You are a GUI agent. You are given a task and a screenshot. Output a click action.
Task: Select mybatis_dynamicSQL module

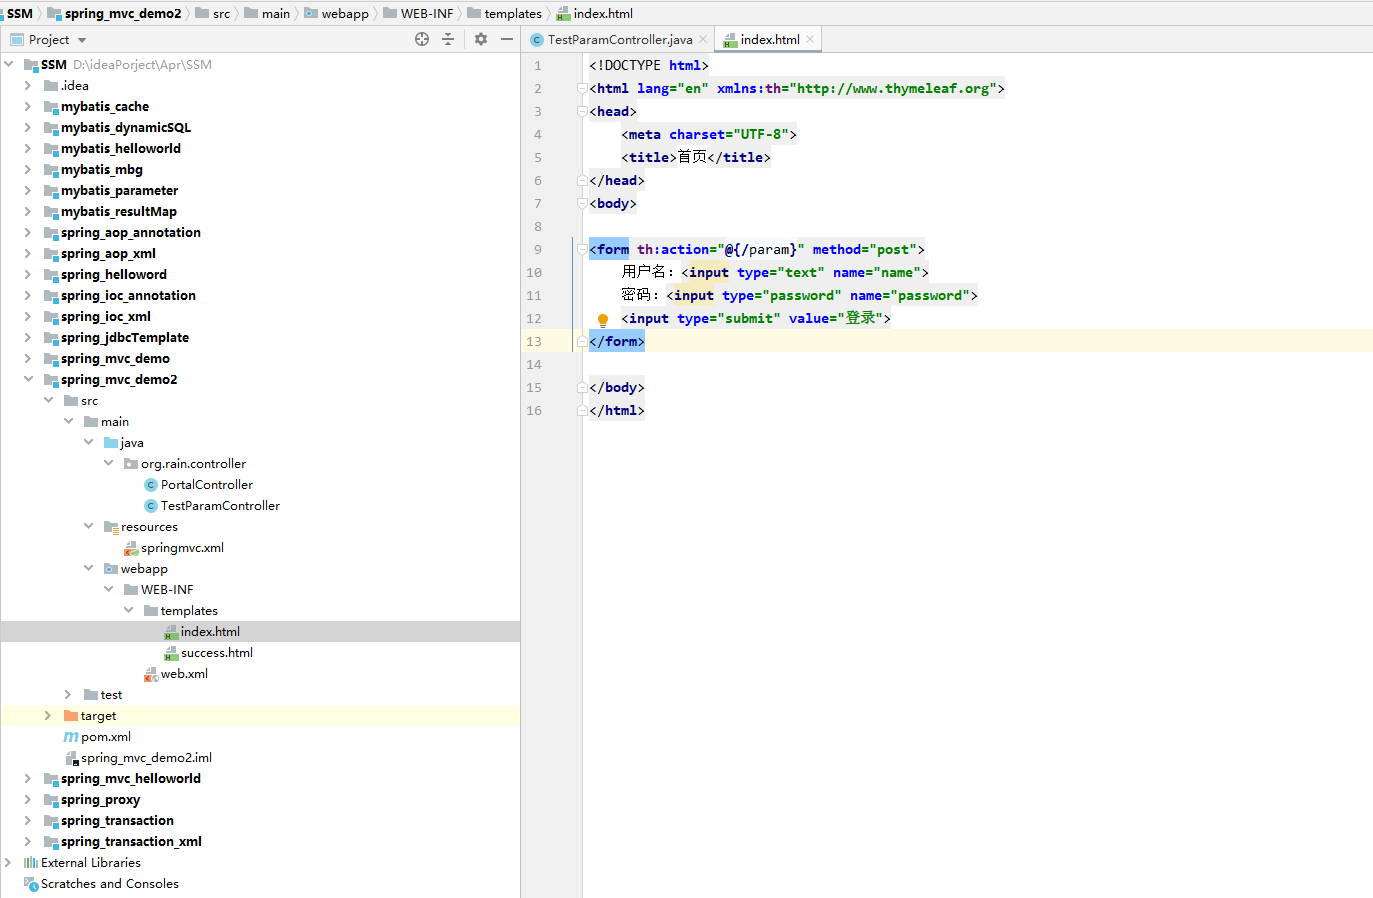click(x=126, y=128)
